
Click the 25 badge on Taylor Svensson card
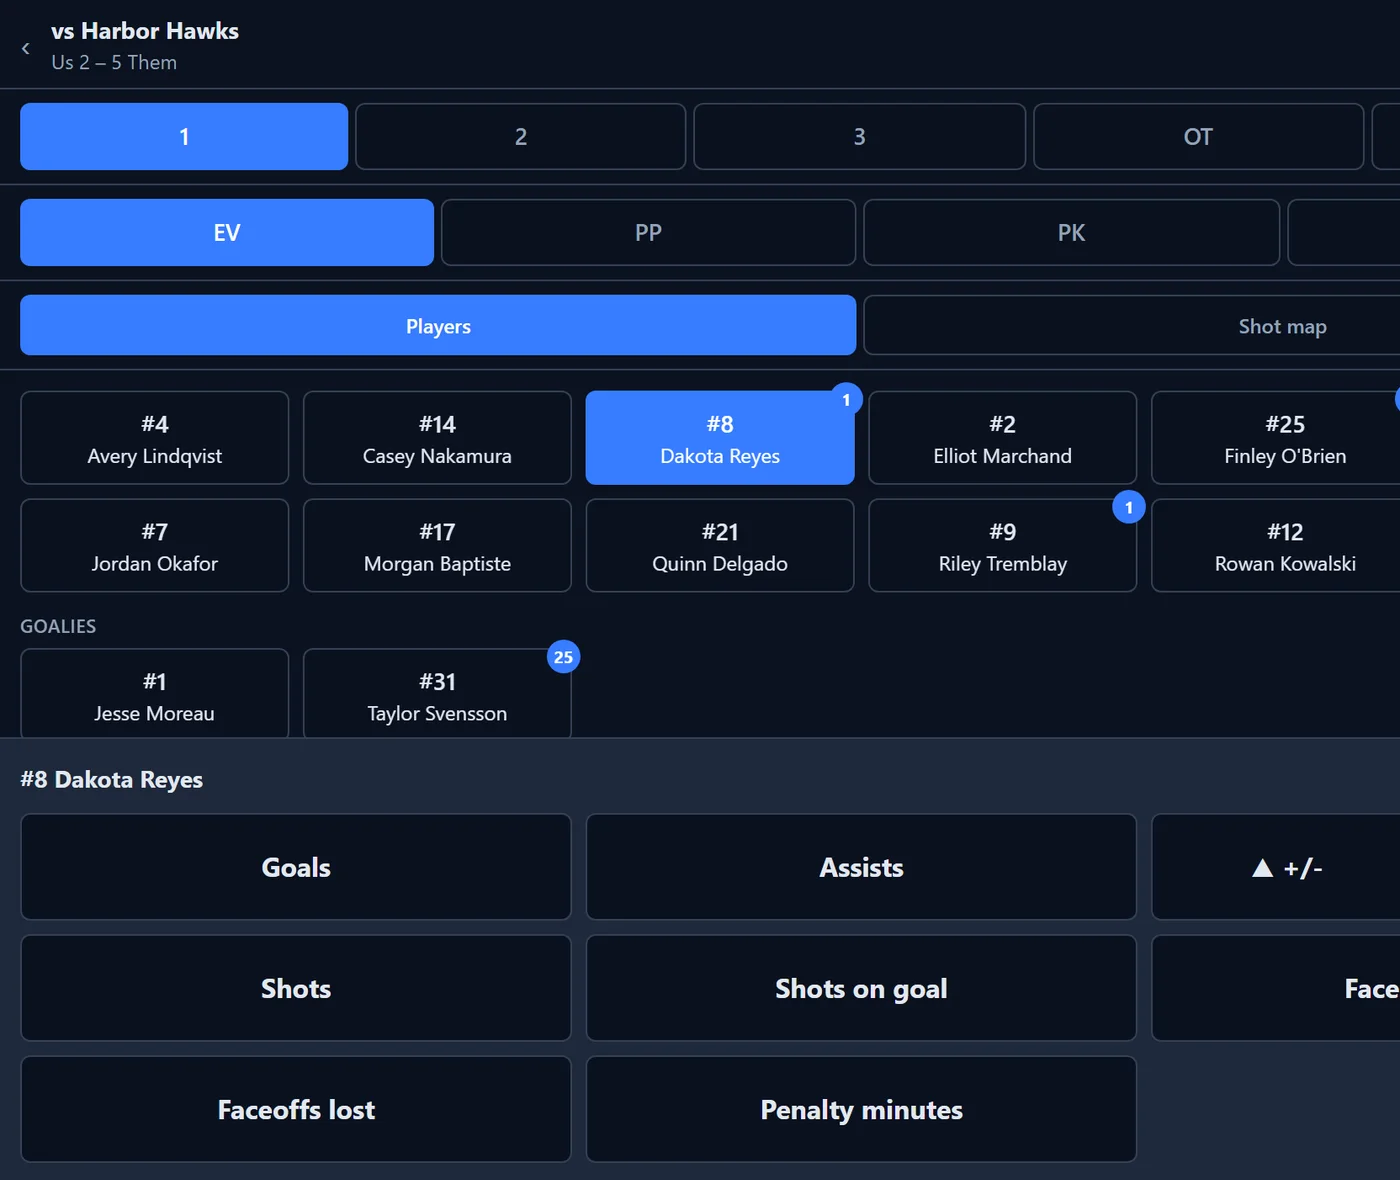(x=564, y=657)
